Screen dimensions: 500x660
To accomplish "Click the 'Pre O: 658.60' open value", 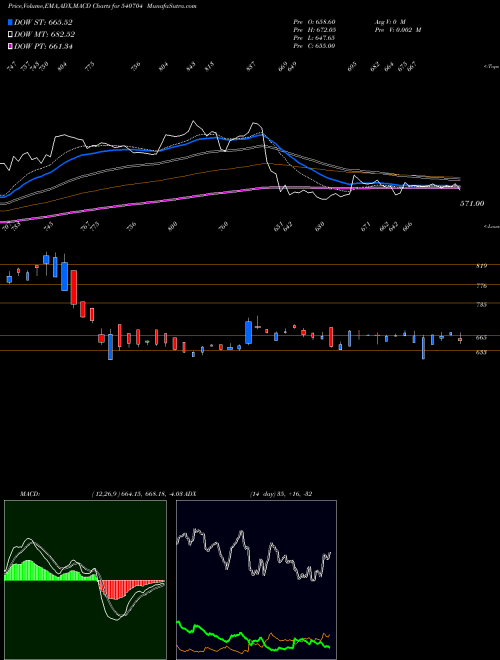I will [314, 22].
